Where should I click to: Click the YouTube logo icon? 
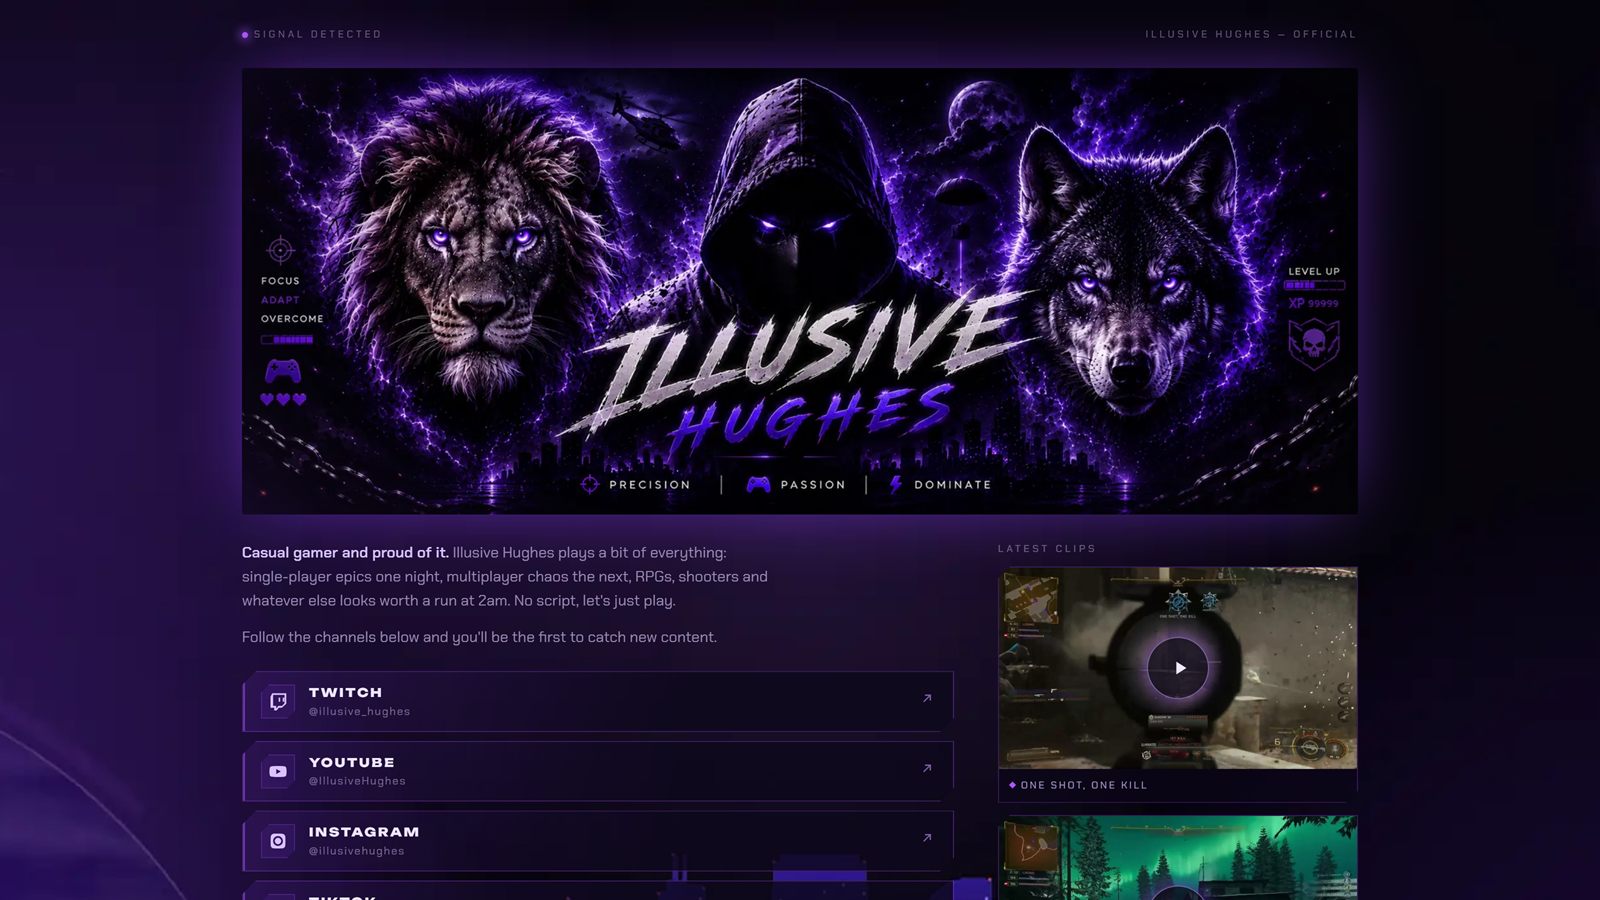(278, 771)
